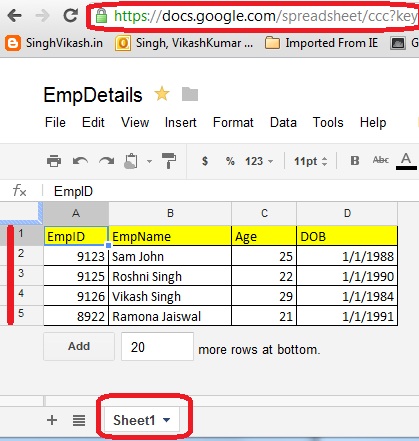This screenshot has height=441, width=419.
Task: Open the Sheet1 tab dropdown arrow
Action: (x=167, y=420)
